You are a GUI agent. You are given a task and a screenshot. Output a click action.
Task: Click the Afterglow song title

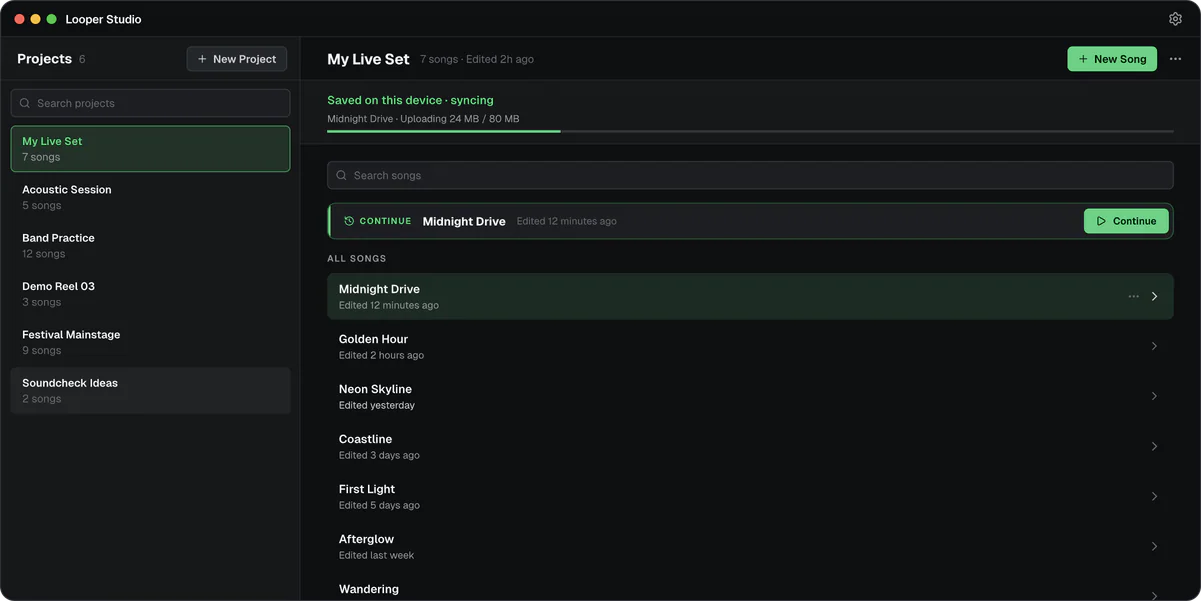click(x=366, y=539)
